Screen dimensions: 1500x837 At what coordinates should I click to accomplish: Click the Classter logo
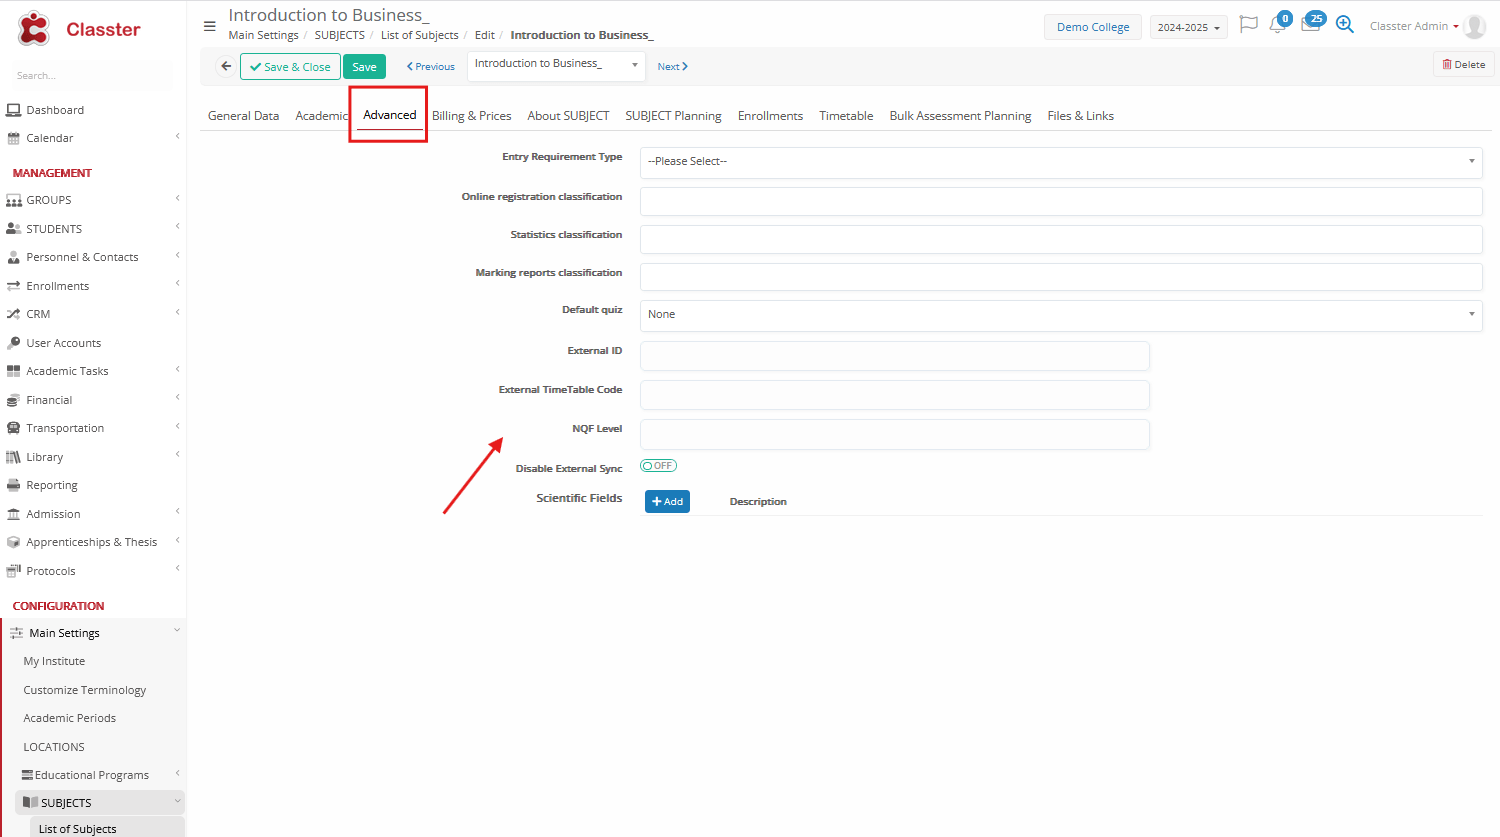pyautogui.click(x=78, y=29)
